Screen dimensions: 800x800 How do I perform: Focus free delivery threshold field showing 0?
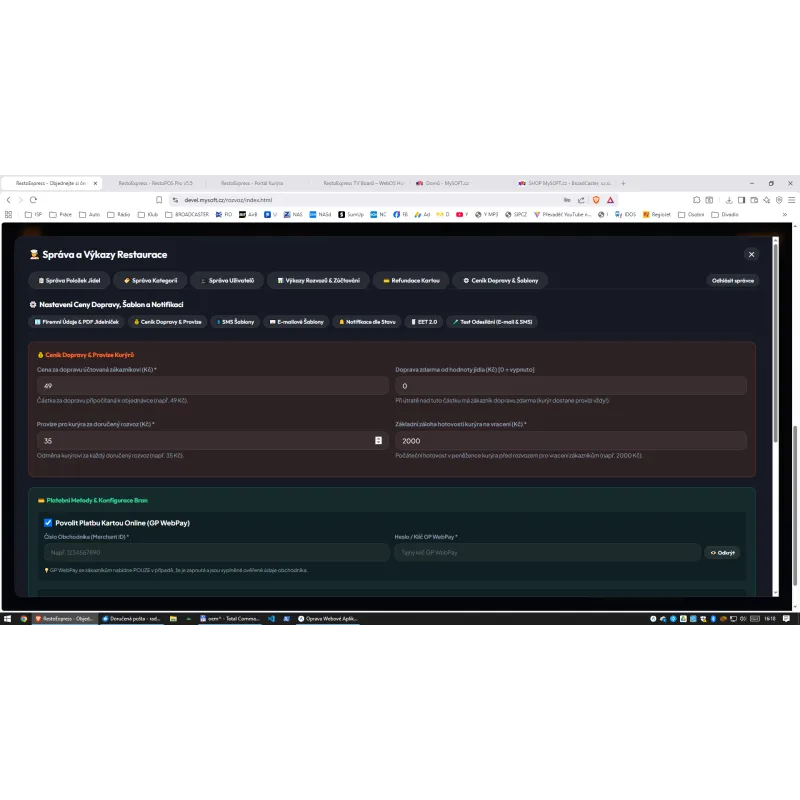pyautogui.click(x=571, y=386)
